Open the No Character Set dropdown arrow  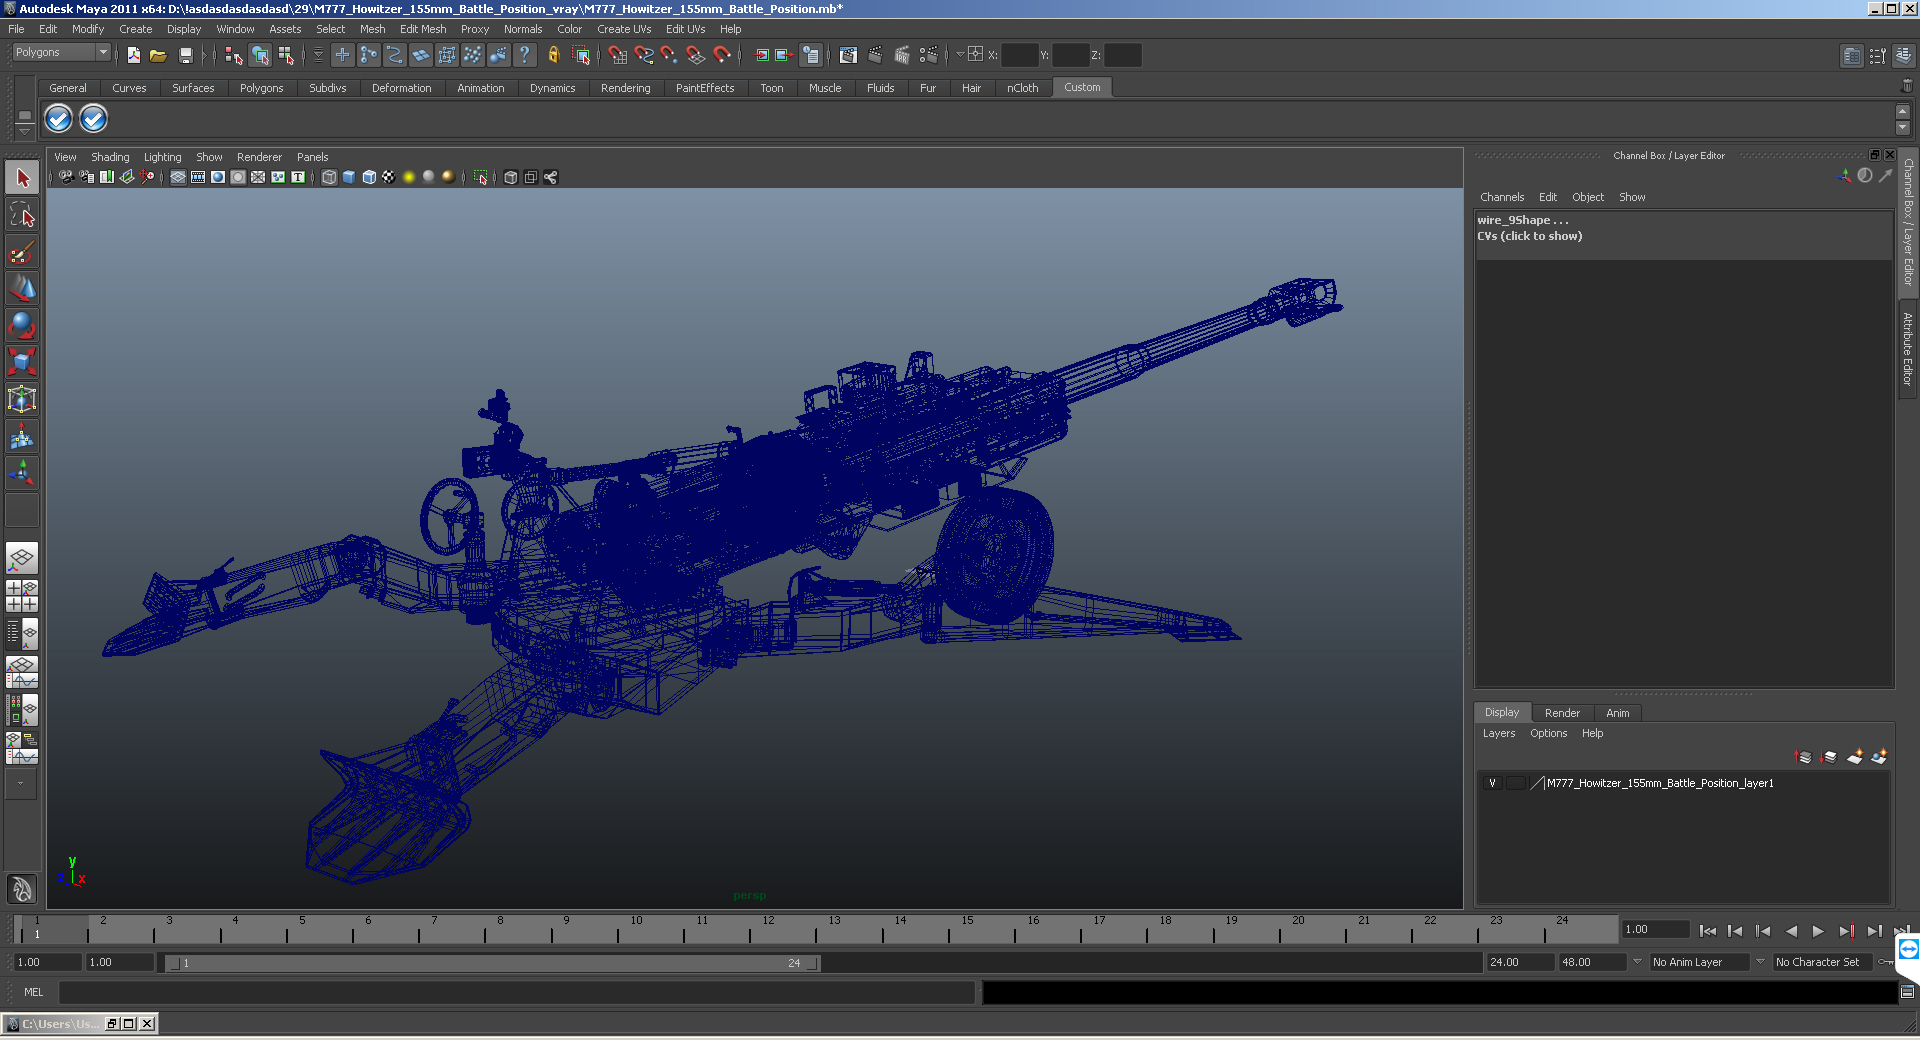pos(1760,962)
